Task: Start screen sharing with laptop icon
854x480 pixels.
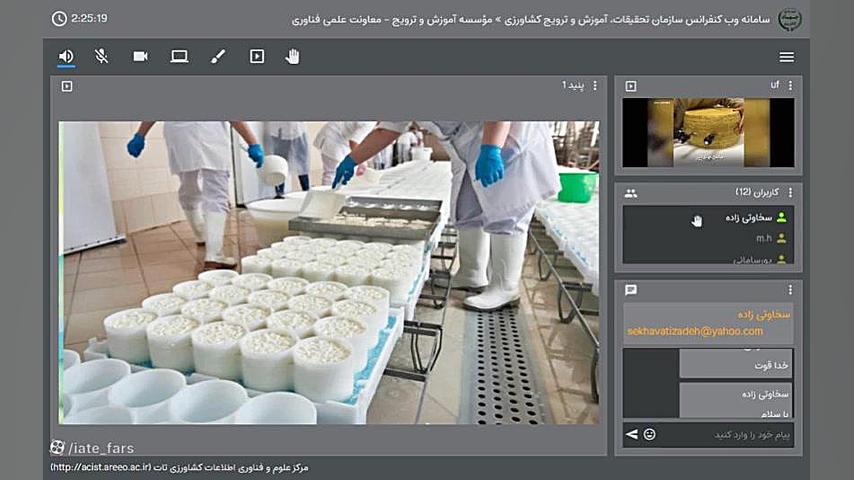Action: point(179,56)
